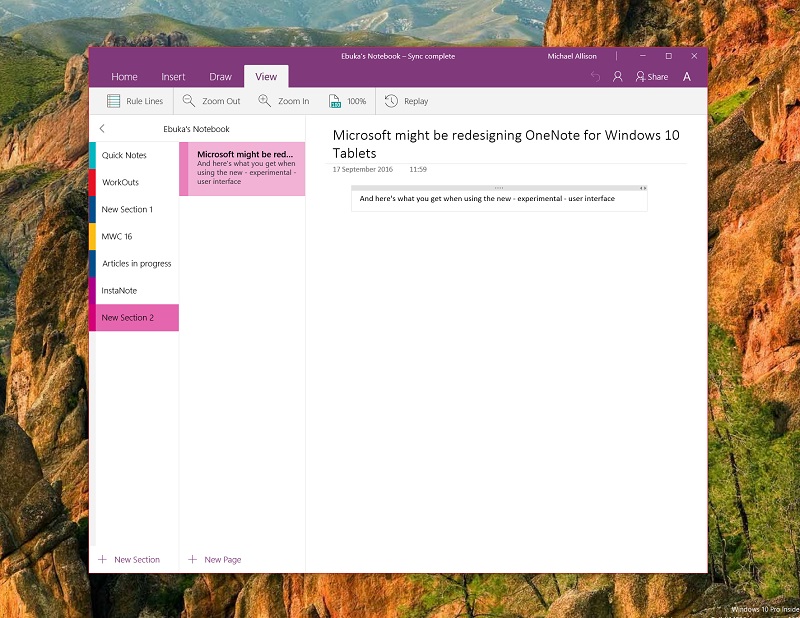Reset zoom with the 100% icon
The height and width of the screenshot is (618, 800).
tap(335, 101)
